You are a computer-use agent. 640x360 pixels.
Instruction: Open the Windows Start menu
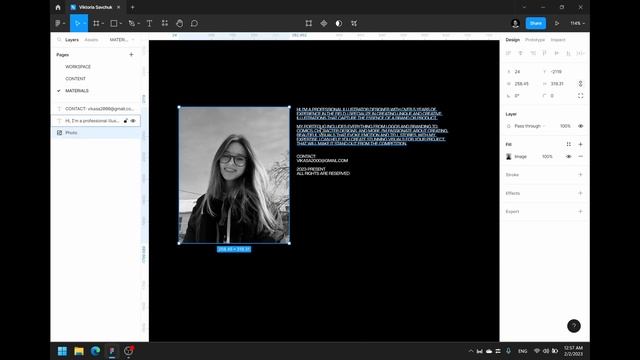point(62,351)
